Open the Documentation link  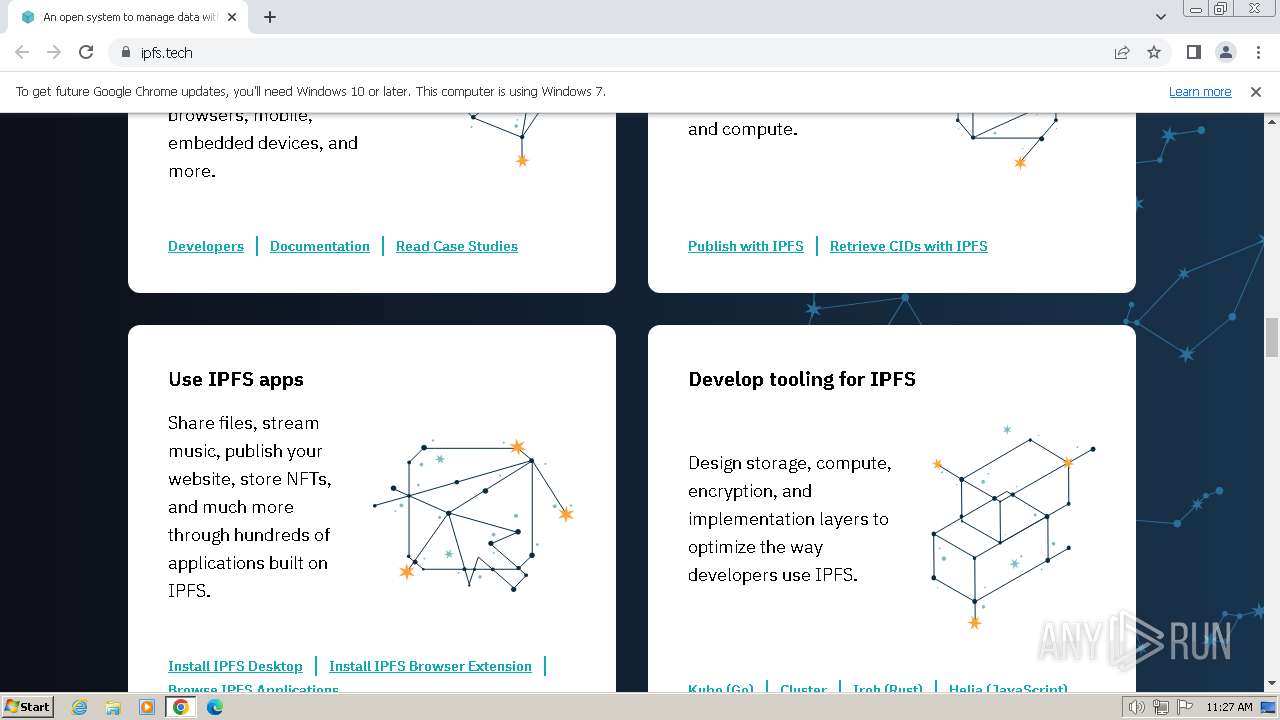coord(320,246)
